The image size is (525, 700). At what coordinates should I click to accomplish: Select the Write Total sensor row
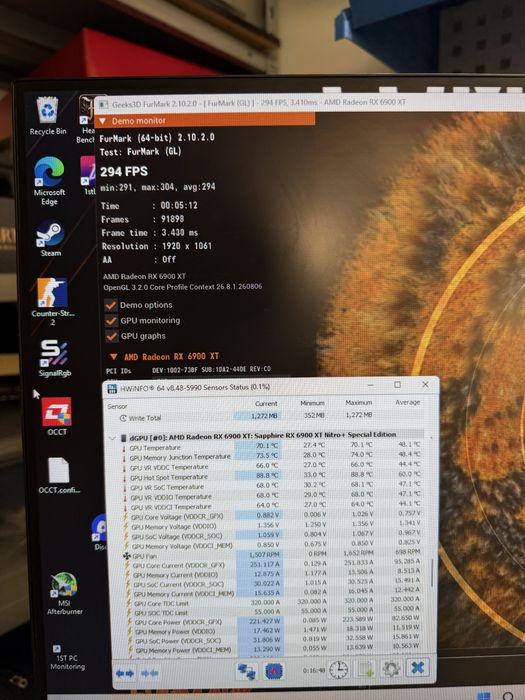pos(268,417)
